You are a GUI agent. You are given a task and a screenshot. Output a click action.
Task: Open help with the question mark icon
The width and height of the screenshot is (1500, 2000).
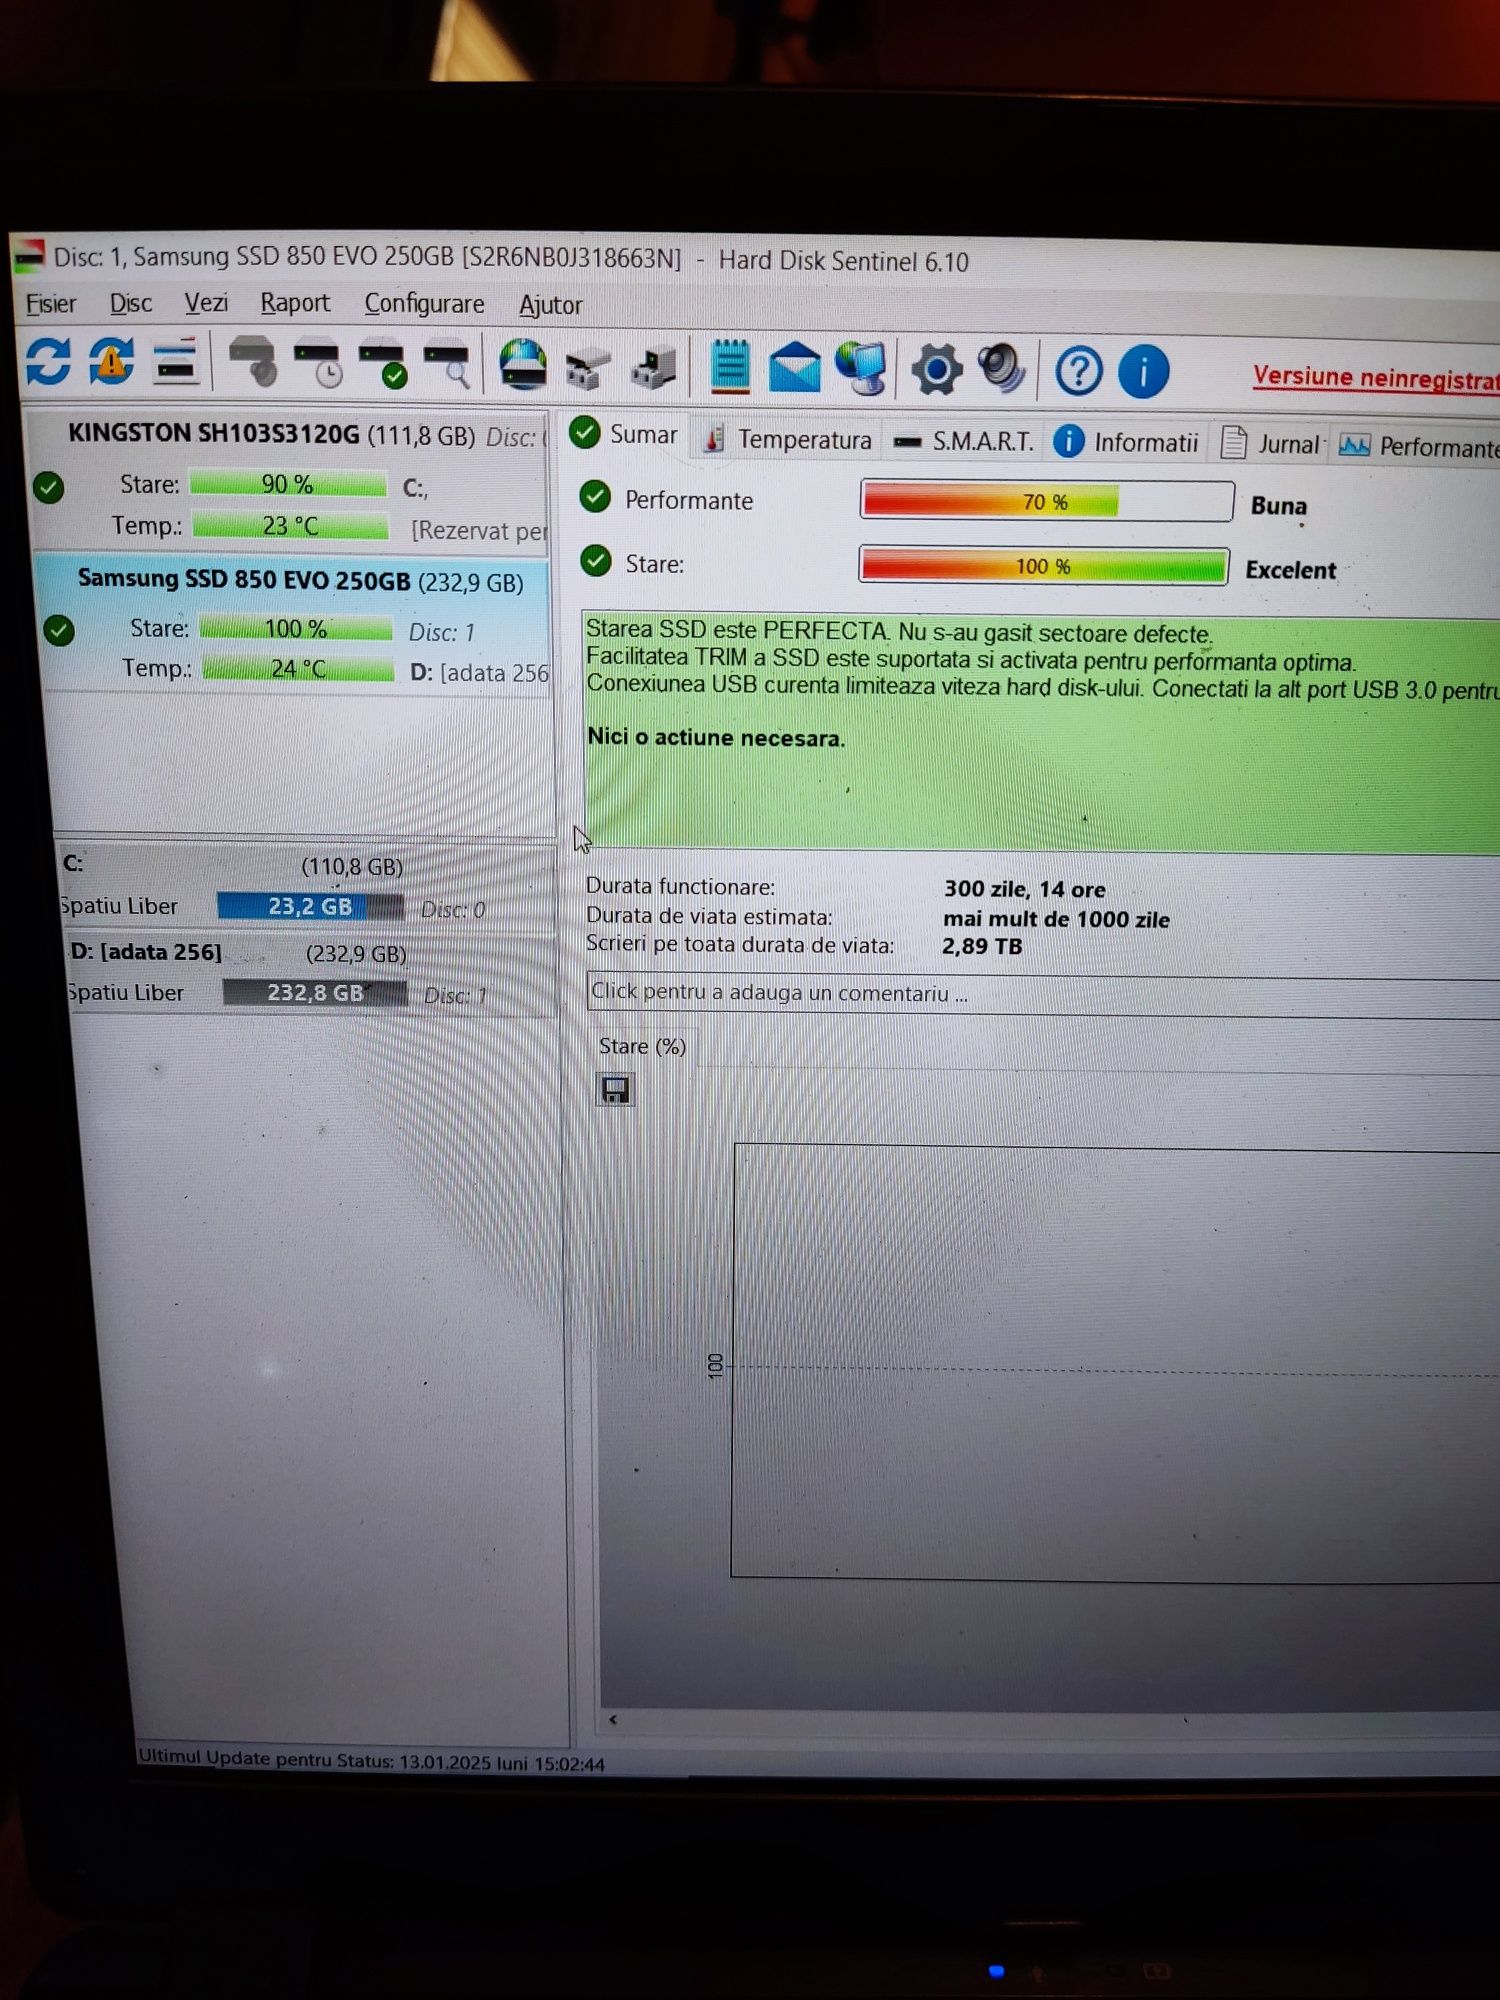click(1079, 372)
